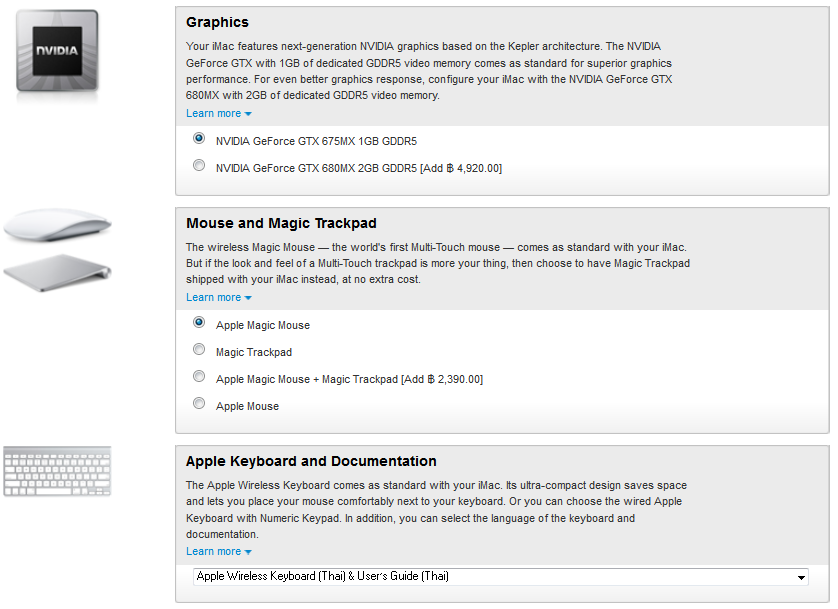
Task: Expand Learn more under Graphics
Action: click(218, 114)
